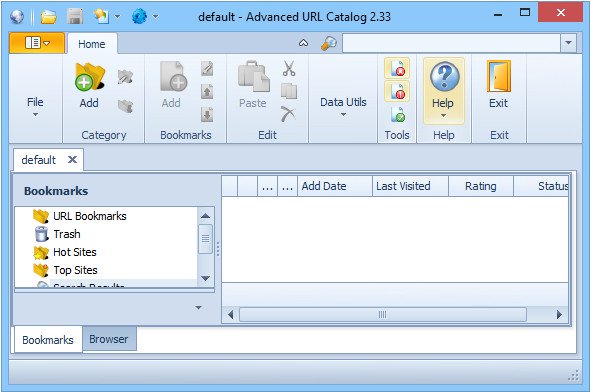Open file using folder icon in quick access bar
Screen dimensions: 591x392
coord(49,17)
